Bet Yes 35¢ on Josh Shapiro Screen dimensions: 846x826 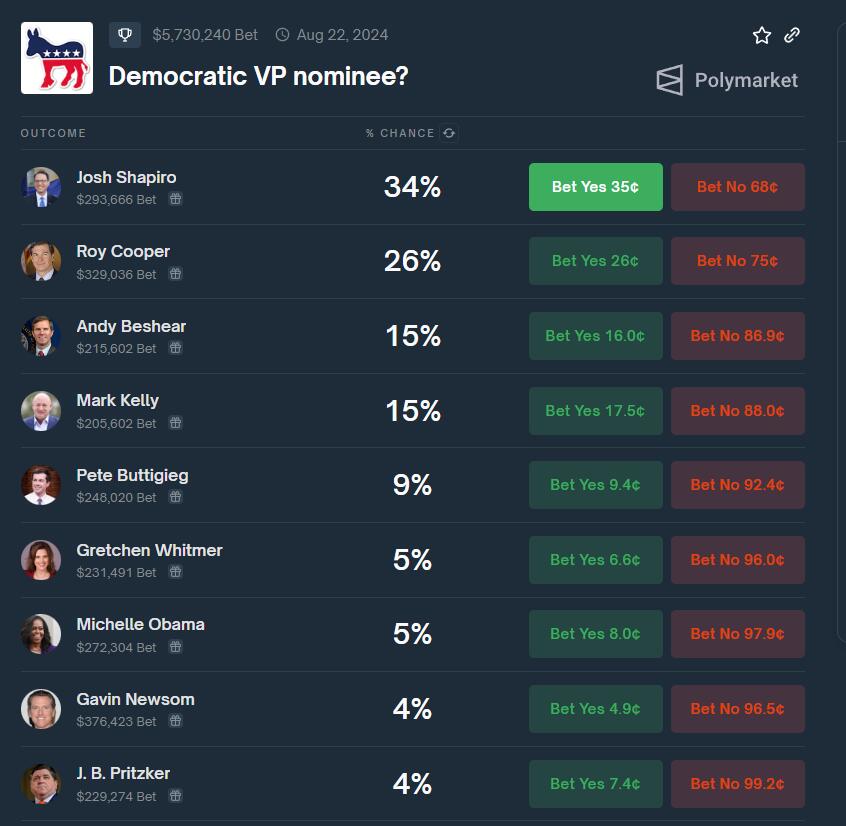click(596, 187)
